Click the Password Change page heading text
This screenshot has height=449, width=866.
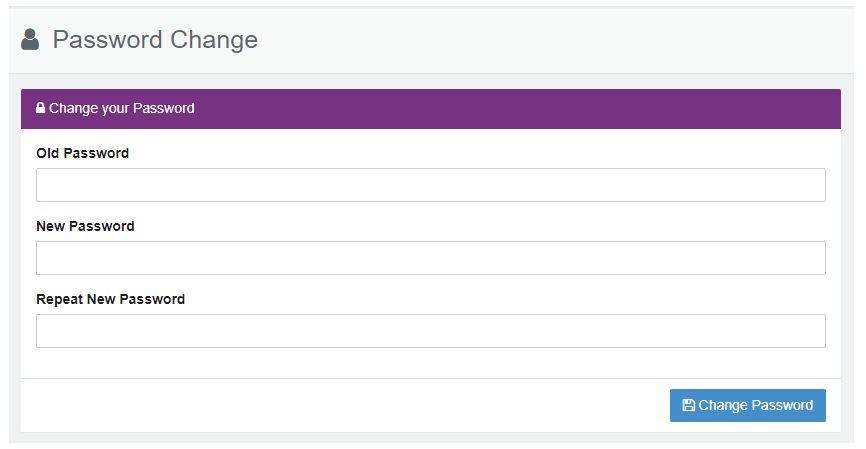pos(155,40)
